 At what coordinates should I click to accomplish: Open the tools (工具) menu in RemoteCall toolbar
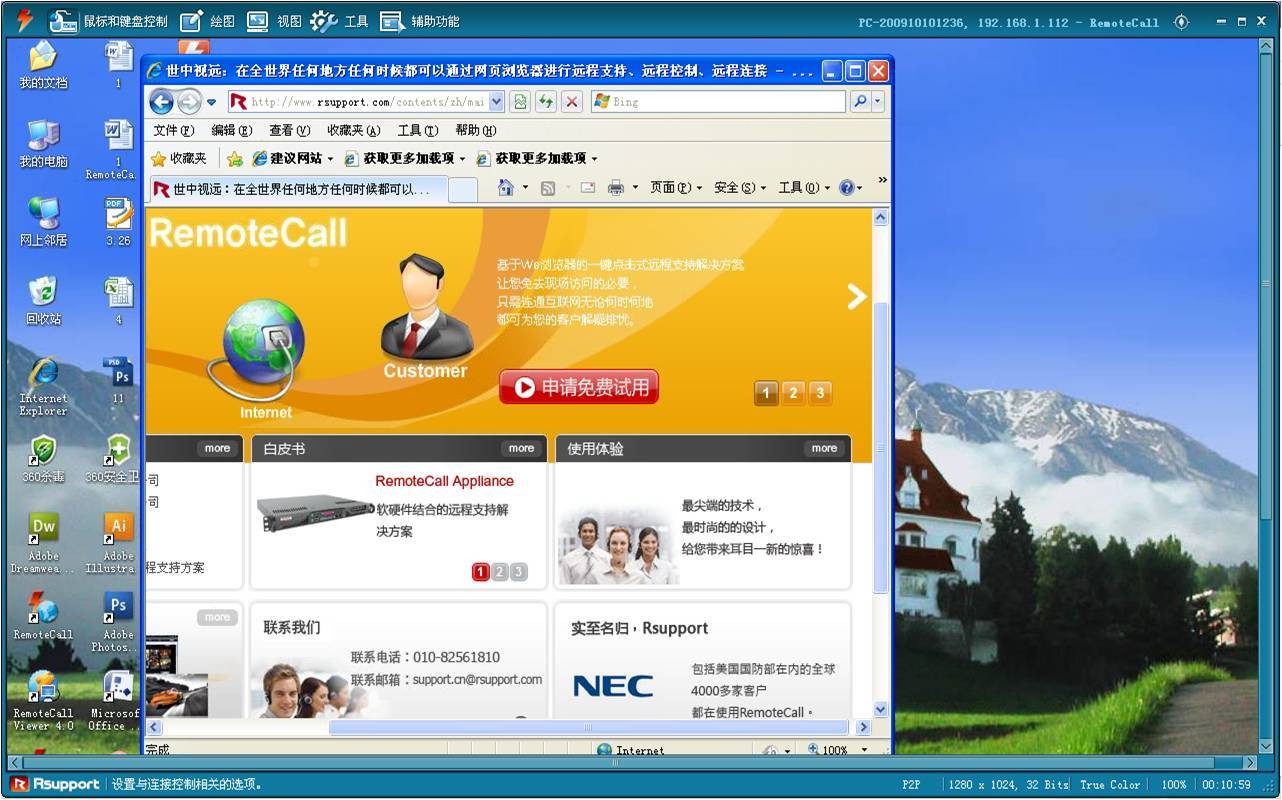click(340, 21)
